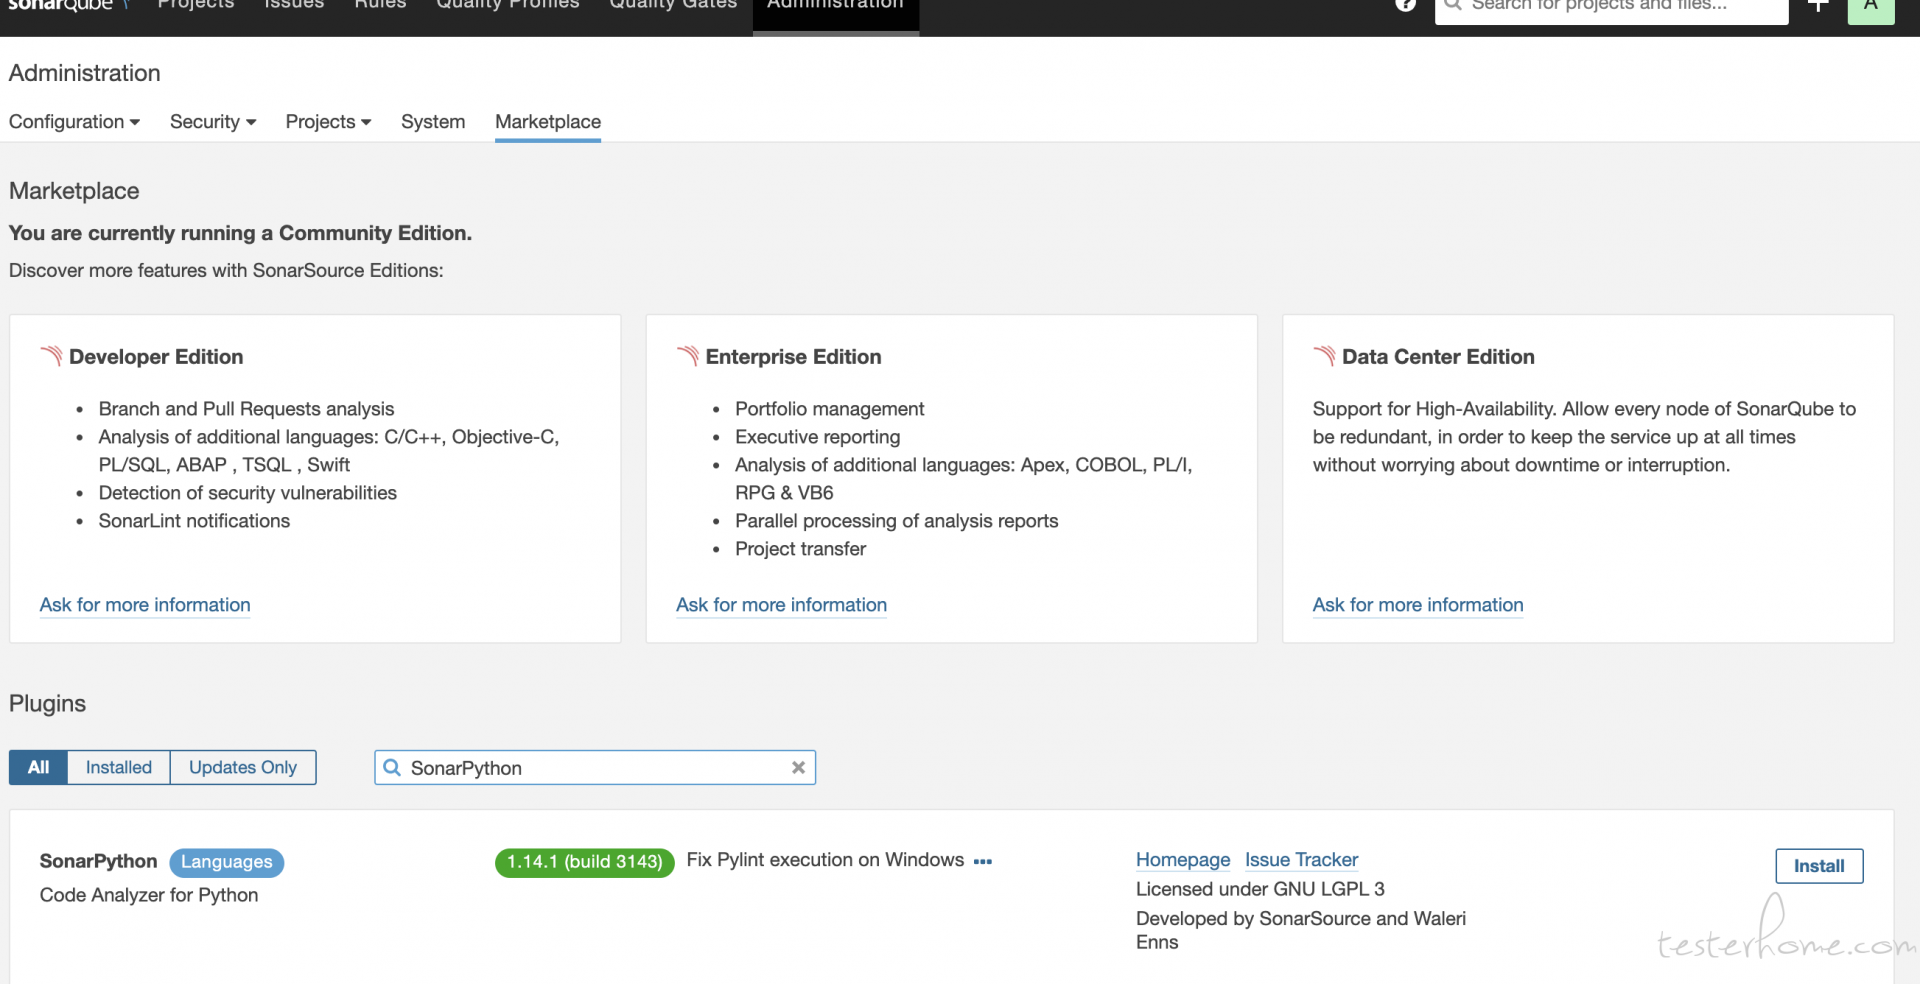1920x984 pixels.
Task: Install the SonarPython plugin
Action: coord(1819,866)
